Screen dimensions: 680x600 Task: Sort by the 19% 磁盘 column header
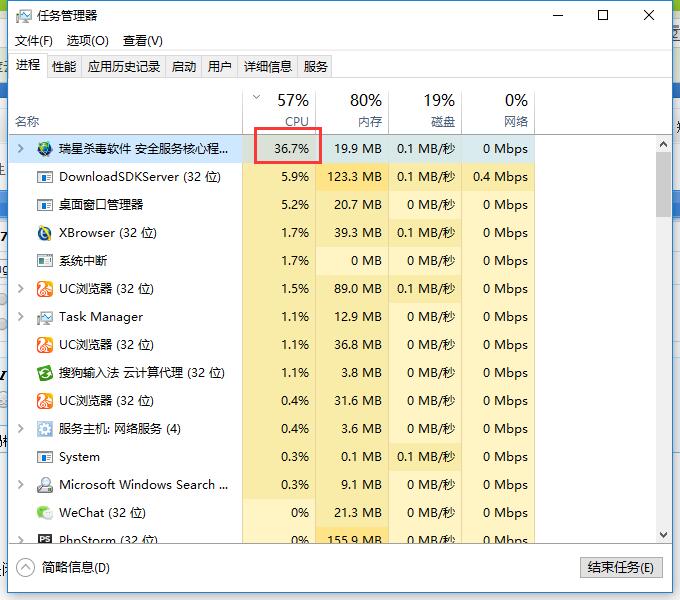pyautogui.click(x=425, y=111)
